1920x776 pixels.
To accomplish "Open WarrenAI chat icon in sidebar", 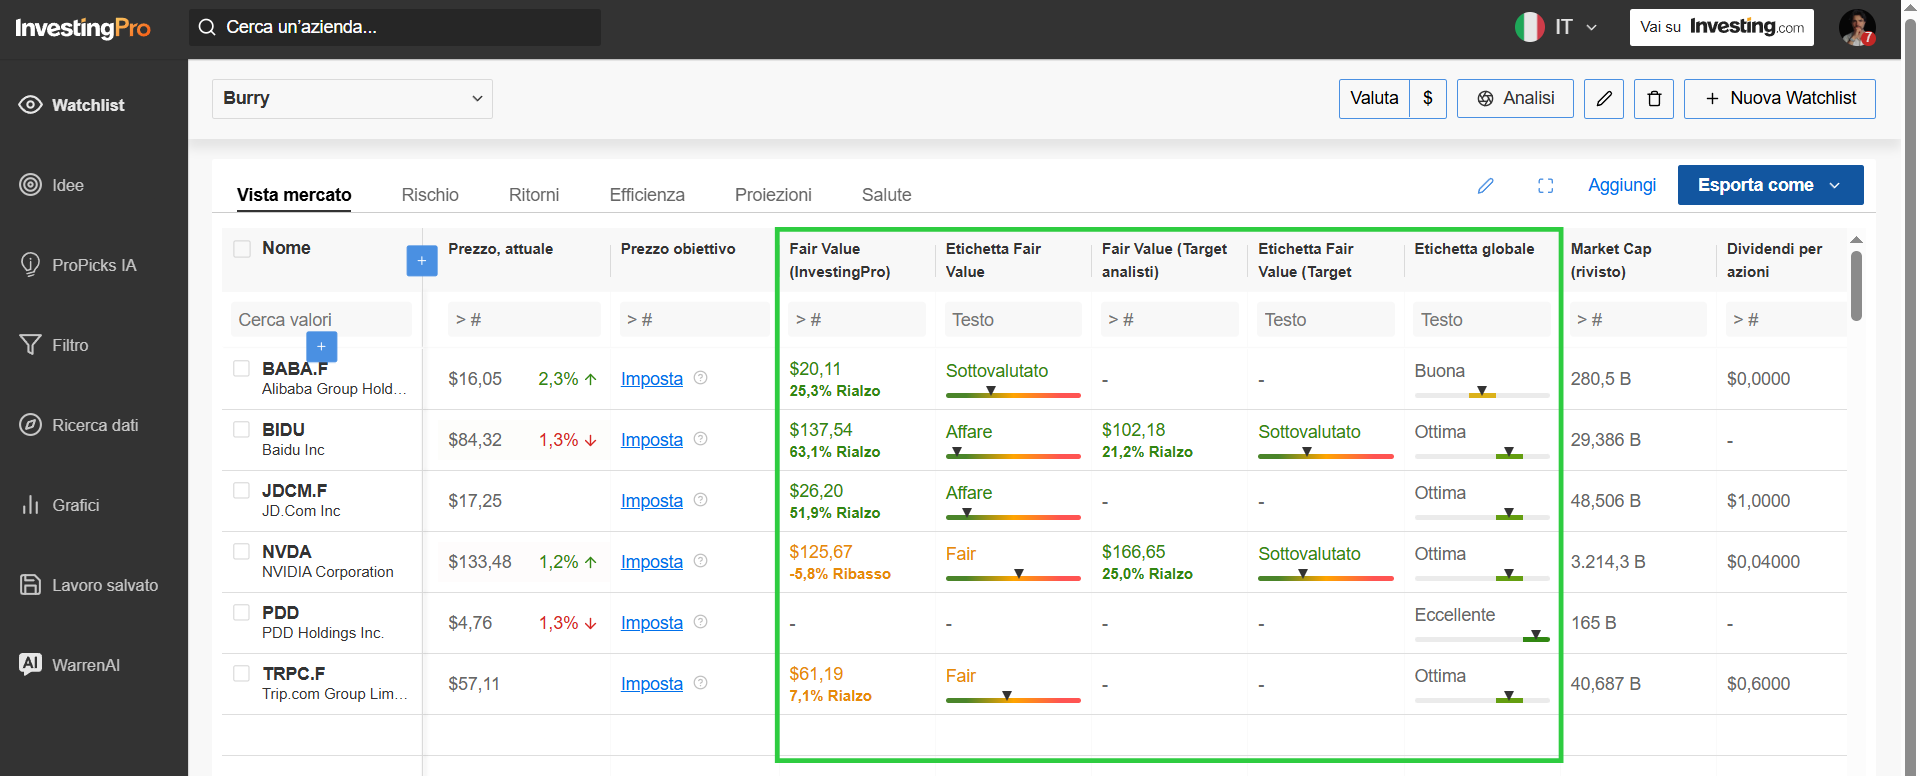I will coord(31,664).
